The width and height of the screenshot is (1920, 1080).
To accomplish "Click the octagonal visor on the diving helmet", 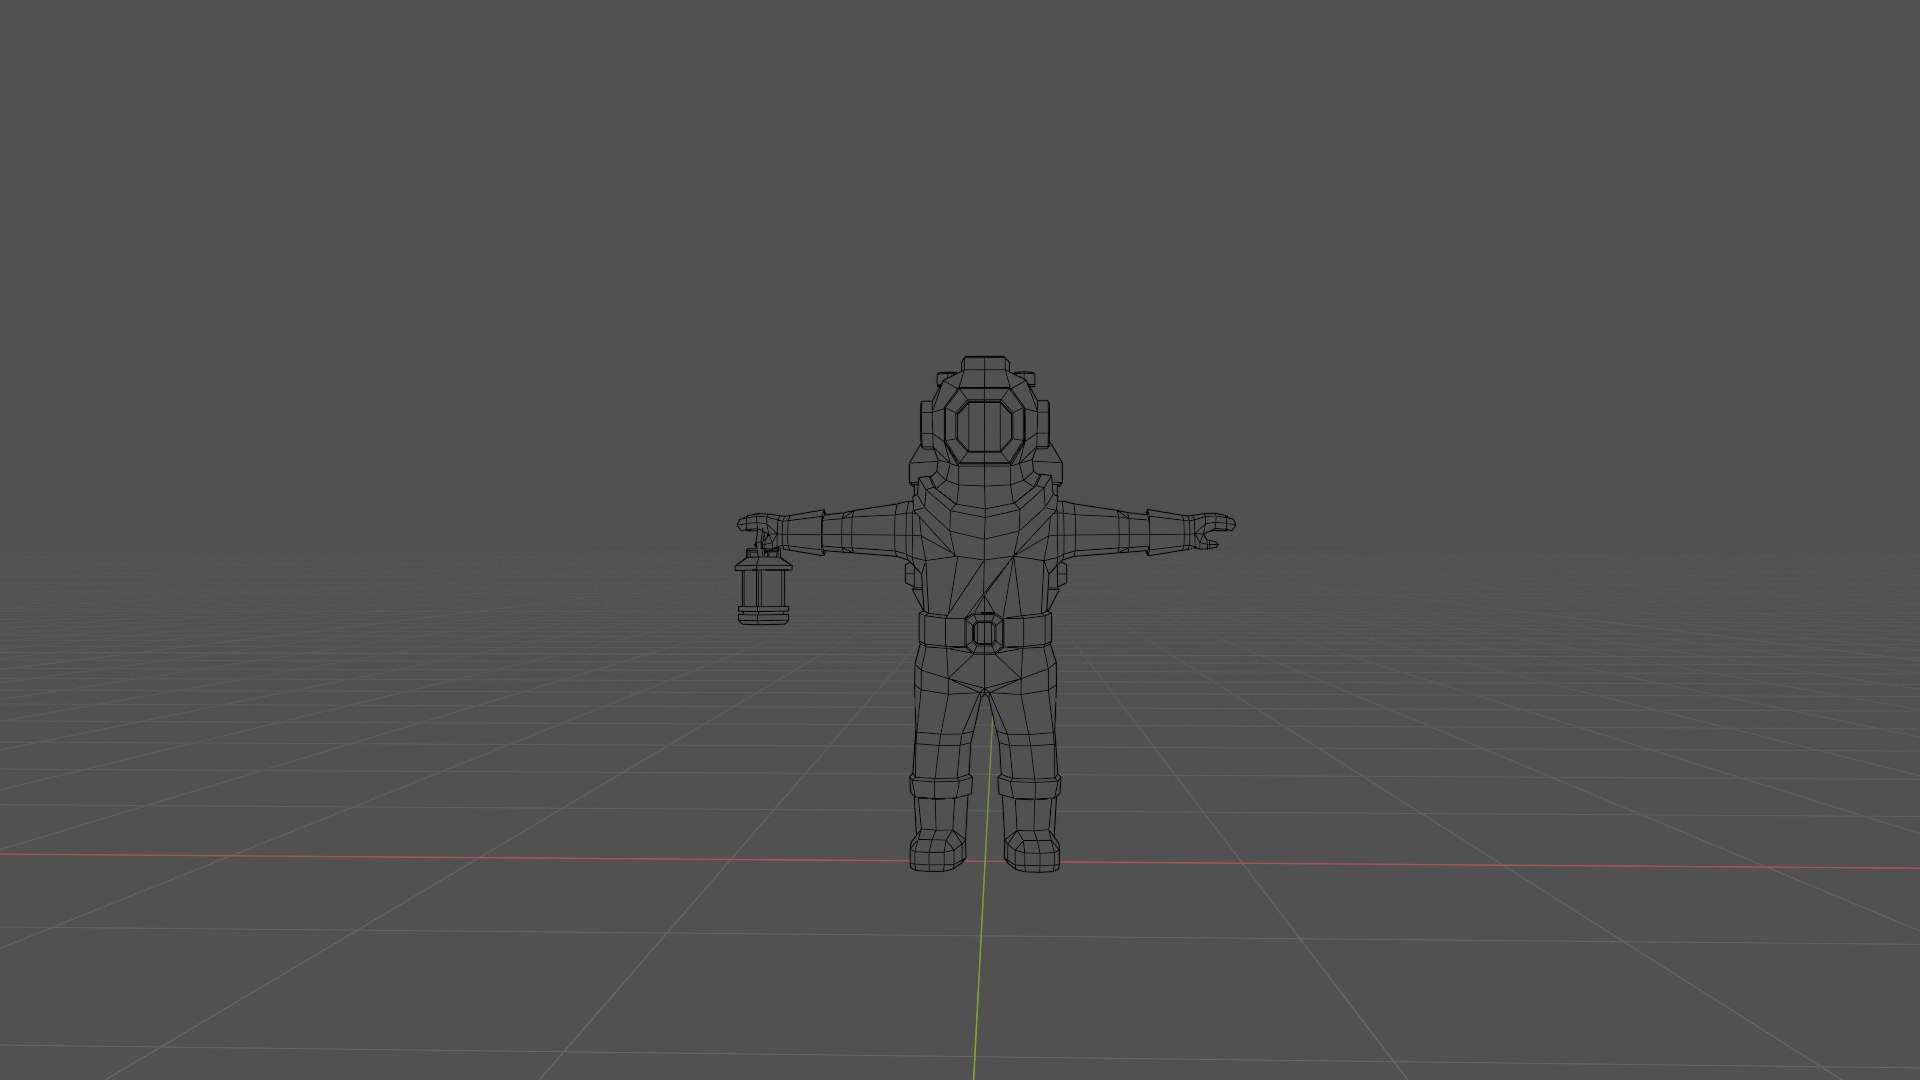I will click(986, 427).
